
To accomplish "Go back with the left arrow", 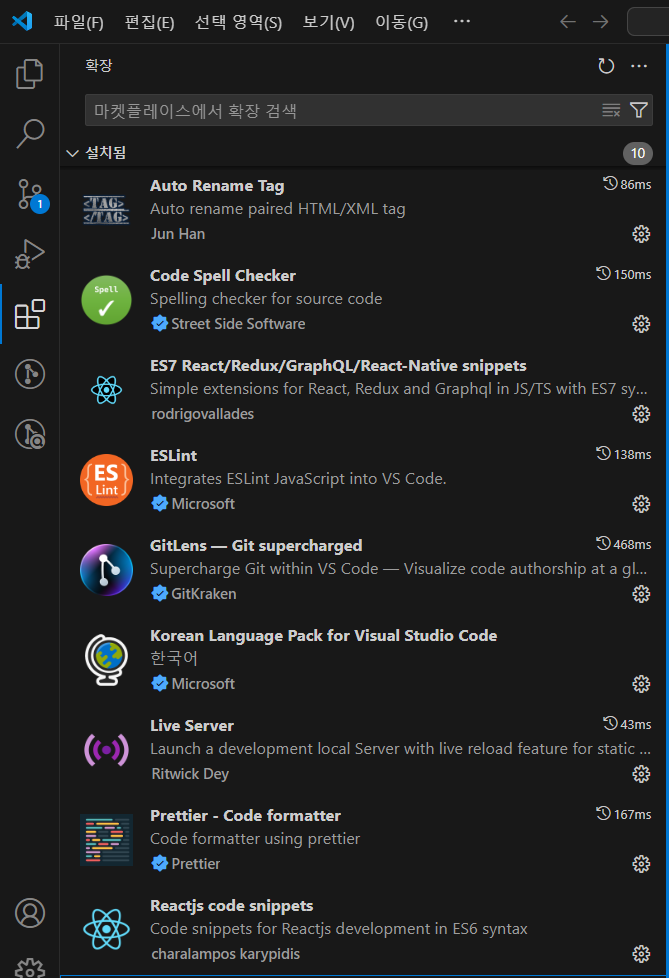I will click(567, 22).
